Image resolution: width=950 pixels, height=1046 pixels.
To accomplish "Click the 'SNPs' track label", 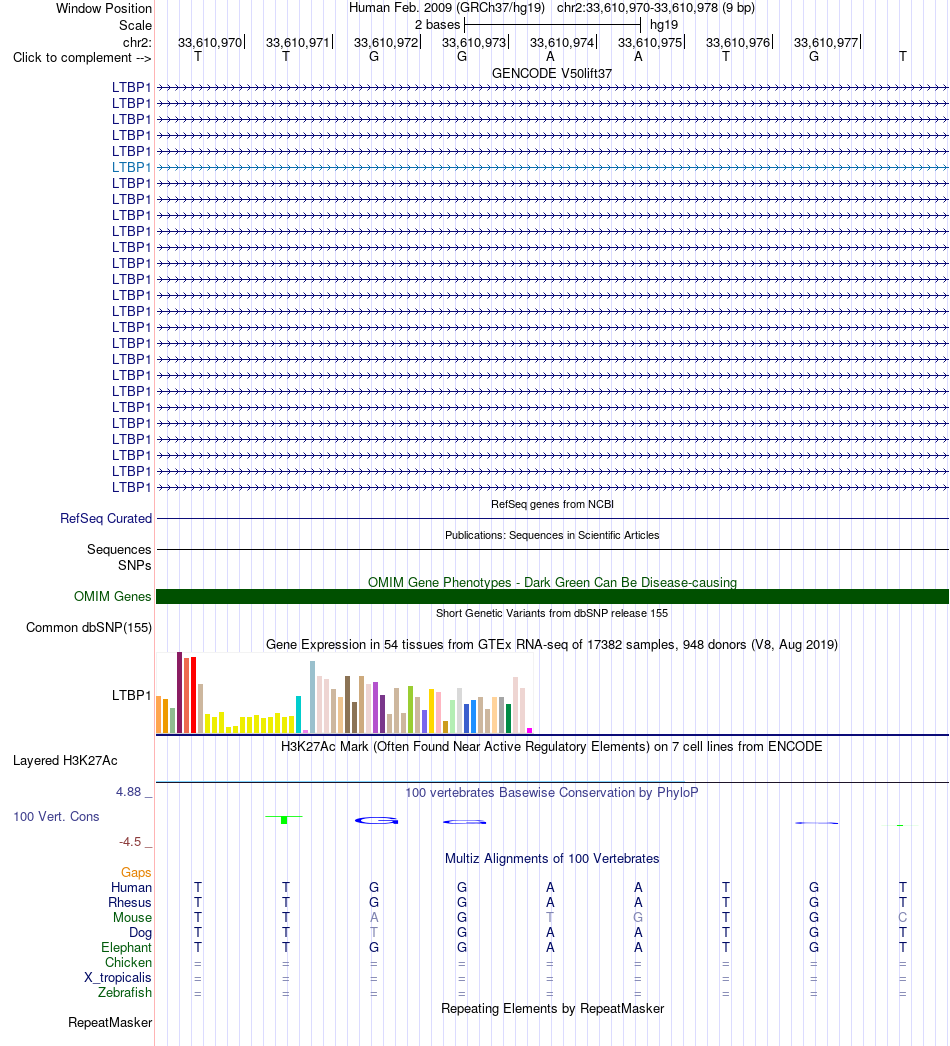I will 135,565.
